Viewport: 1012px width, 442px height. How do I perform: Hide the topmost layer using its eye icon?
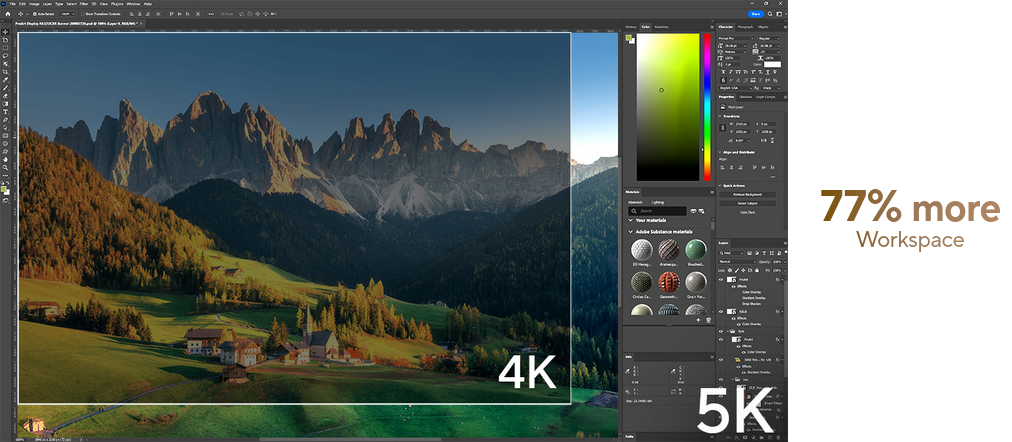click(x=721, y=282)
